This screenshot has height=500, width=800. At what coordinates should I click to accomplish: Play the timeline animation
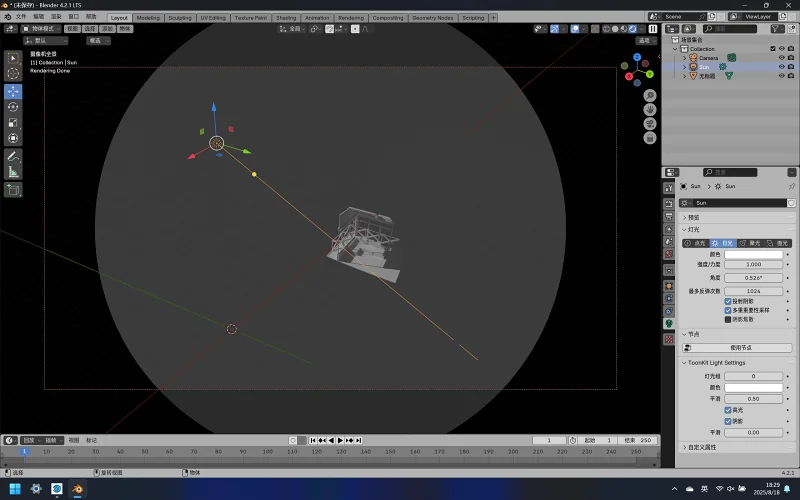coord(340,440)
